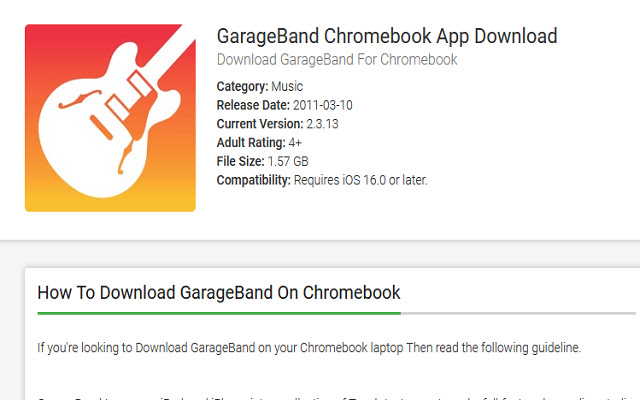This screenshot has height=400, width=640.
Task: Click the GarageBand Chromebook App Download title
Action: (386, 37)
